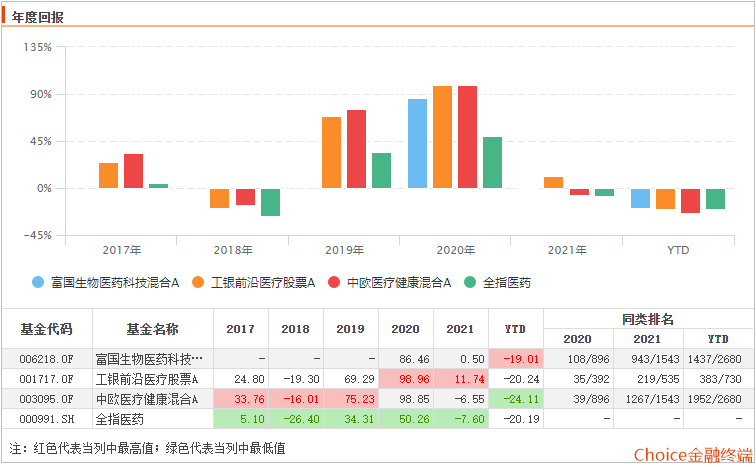Click the YTD return column header
This screenshot has height=467, width=756.
pos(515,329)
